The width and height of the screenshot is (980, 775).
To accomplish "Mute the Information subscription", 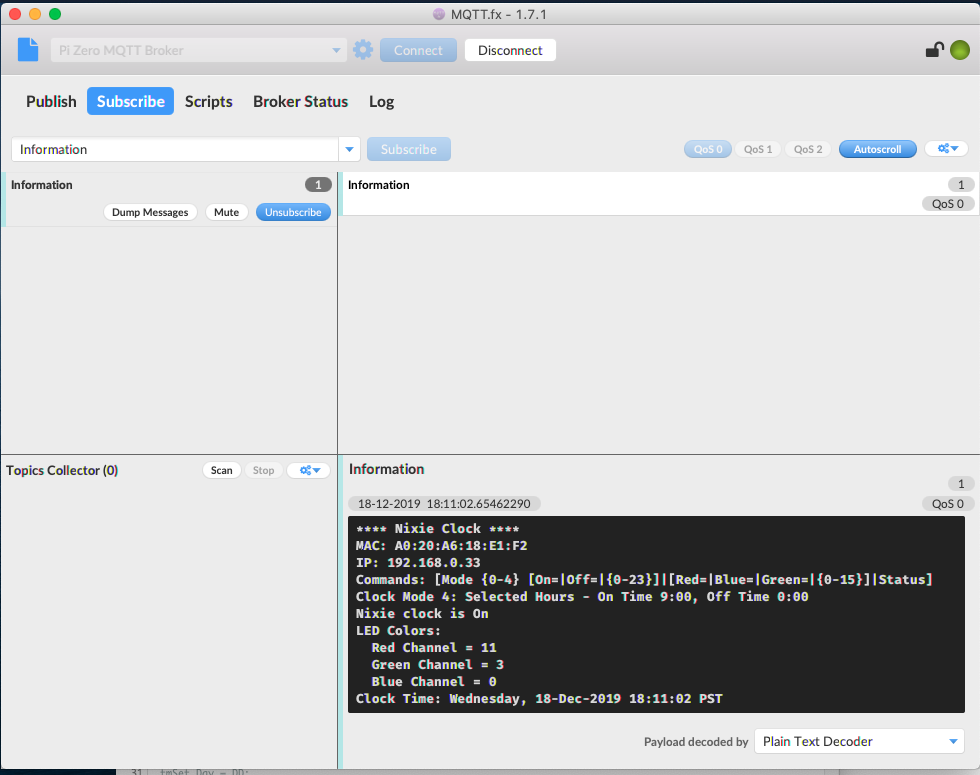I will tap(227, 212).
